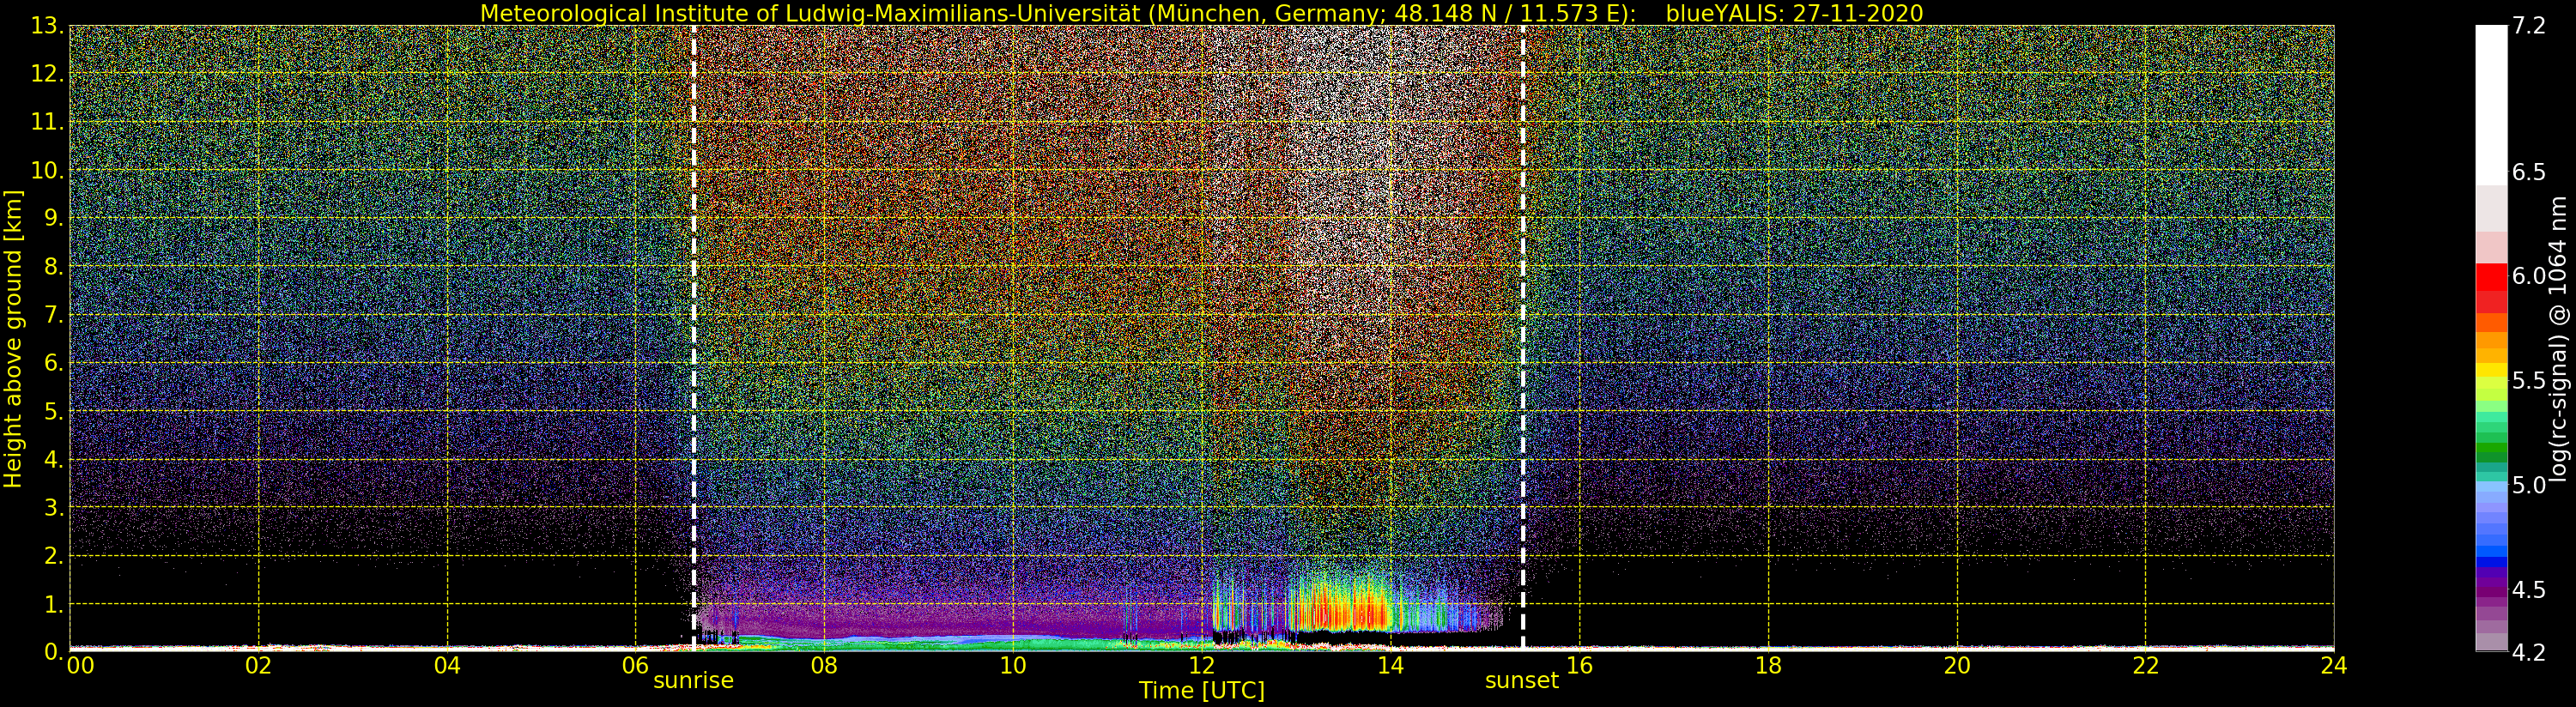
Task: Click the colorbar value 6.5
Action: point(2529,172)
